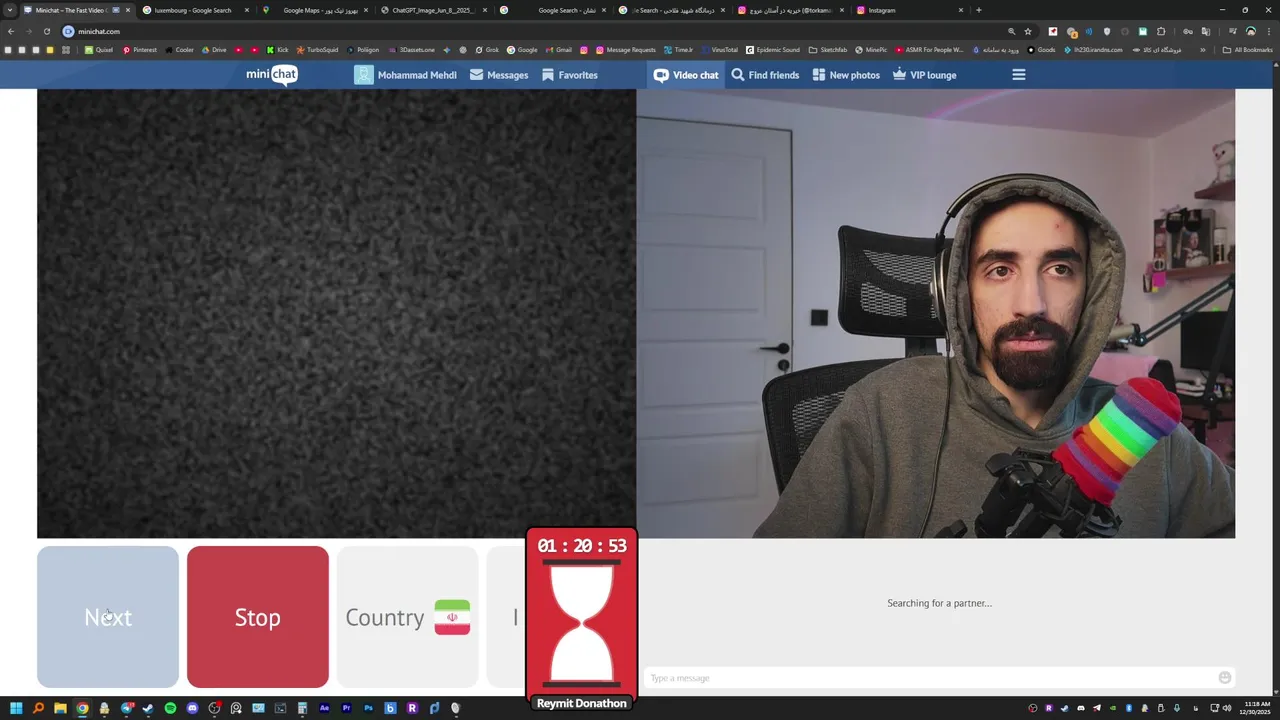The width and height of the screenshot is (1280, 720).
Task: Open Steam from taskbar
Action: pos(148,709)
